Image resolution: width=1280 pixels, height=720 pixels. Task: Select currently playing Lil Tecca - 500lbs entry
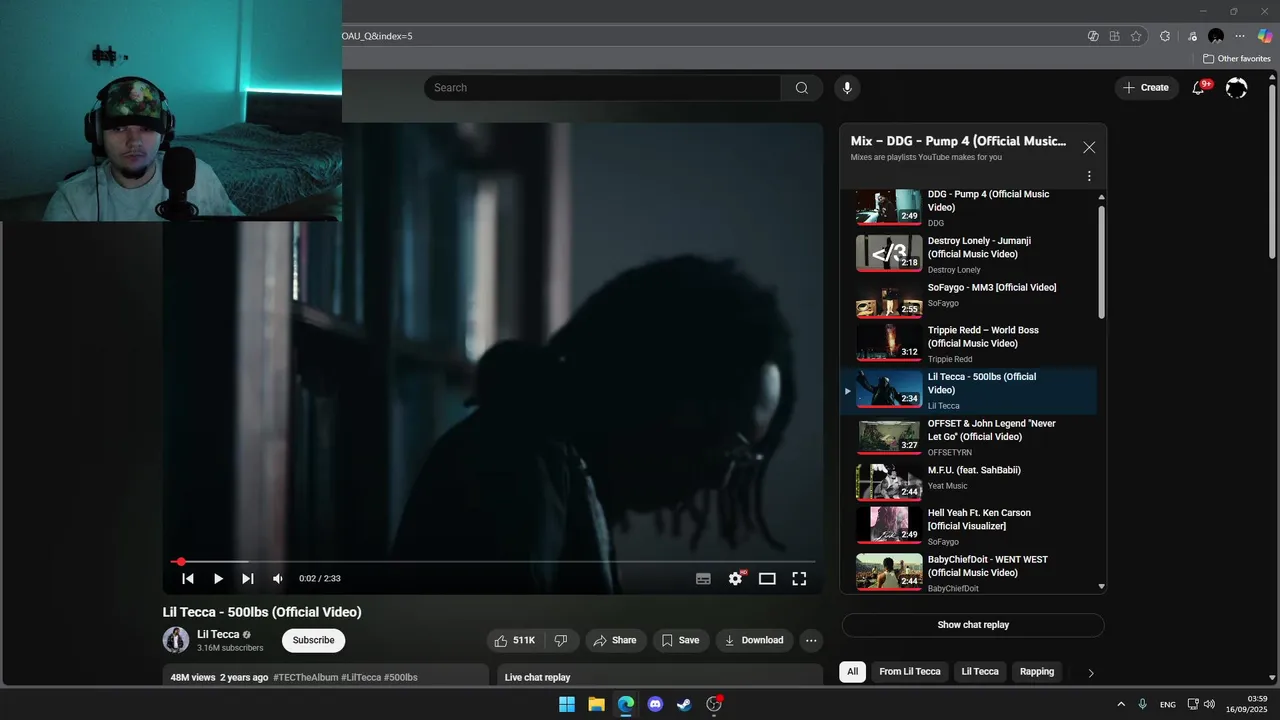pyautogui.click(x=968, y=390)
